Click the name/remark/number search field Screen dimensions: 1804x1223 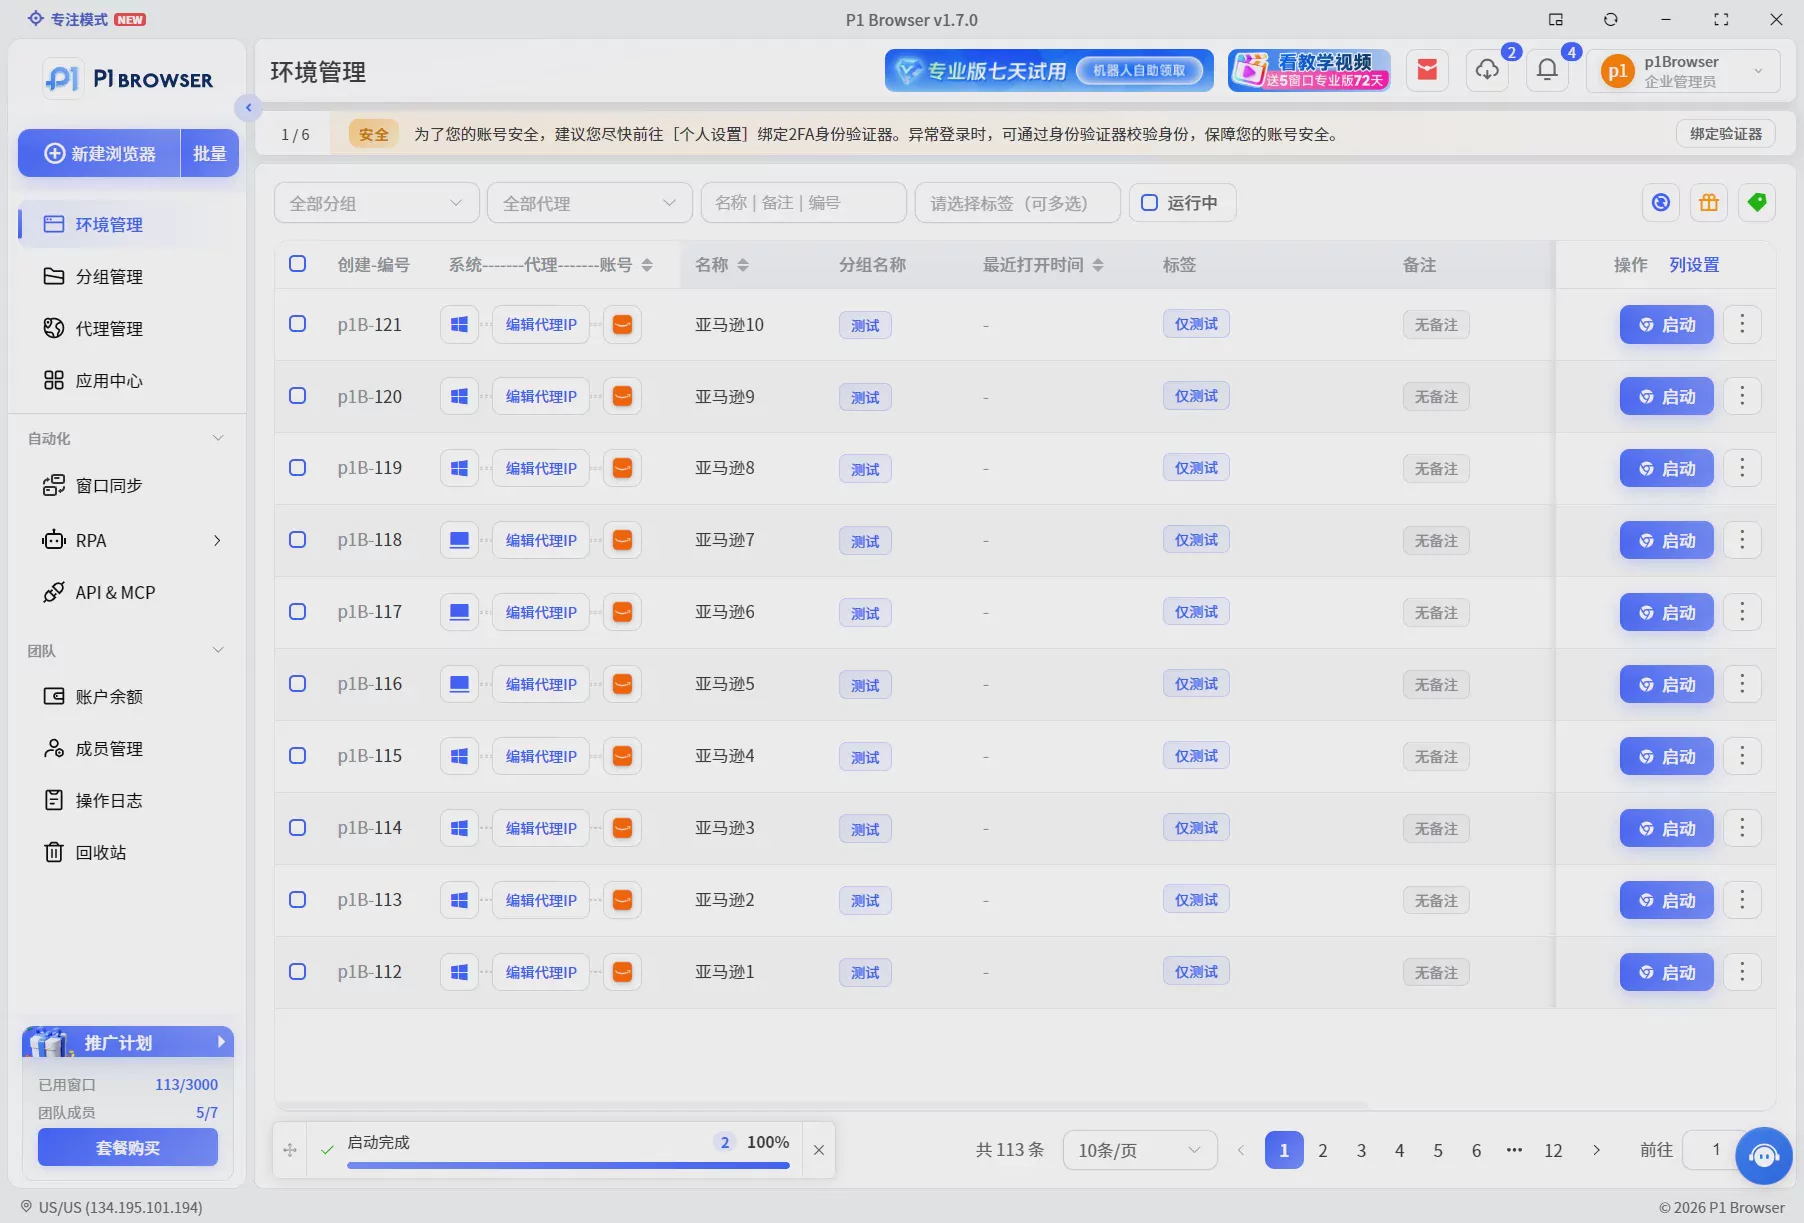coord(804,203)
